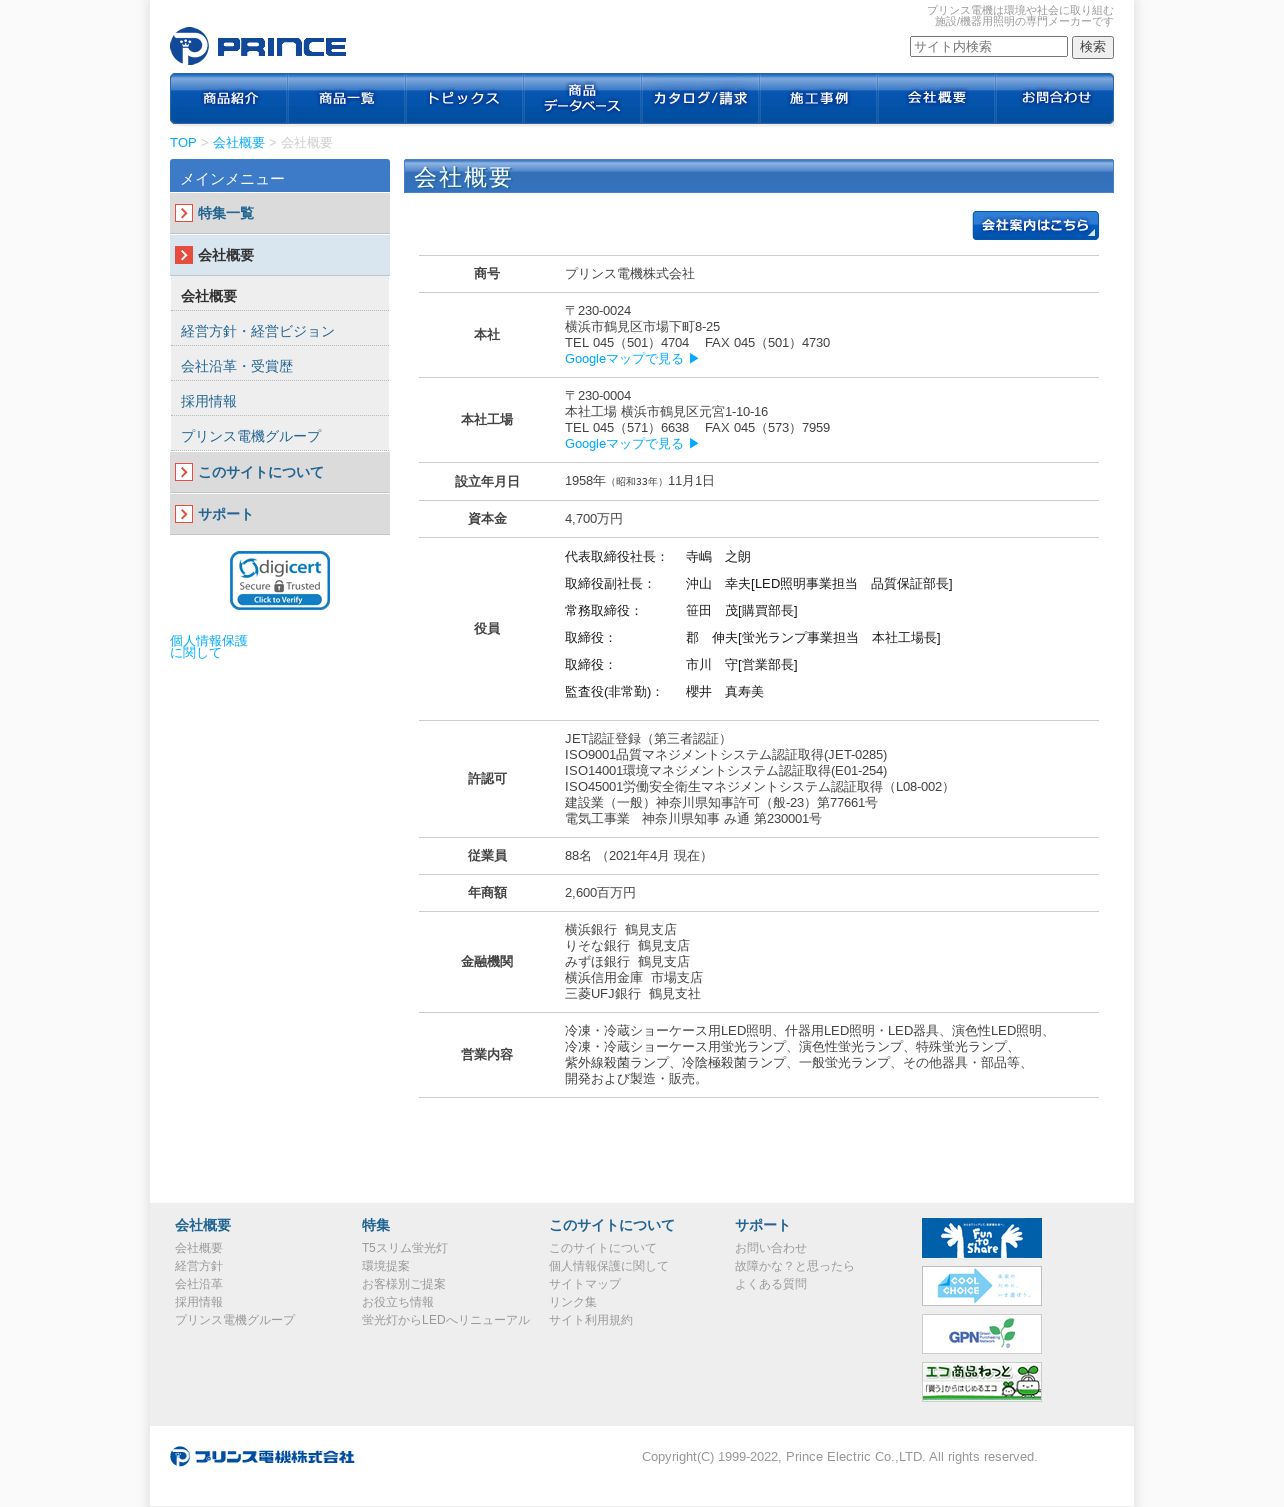Click footer heading 特集

click(376, 1225)
